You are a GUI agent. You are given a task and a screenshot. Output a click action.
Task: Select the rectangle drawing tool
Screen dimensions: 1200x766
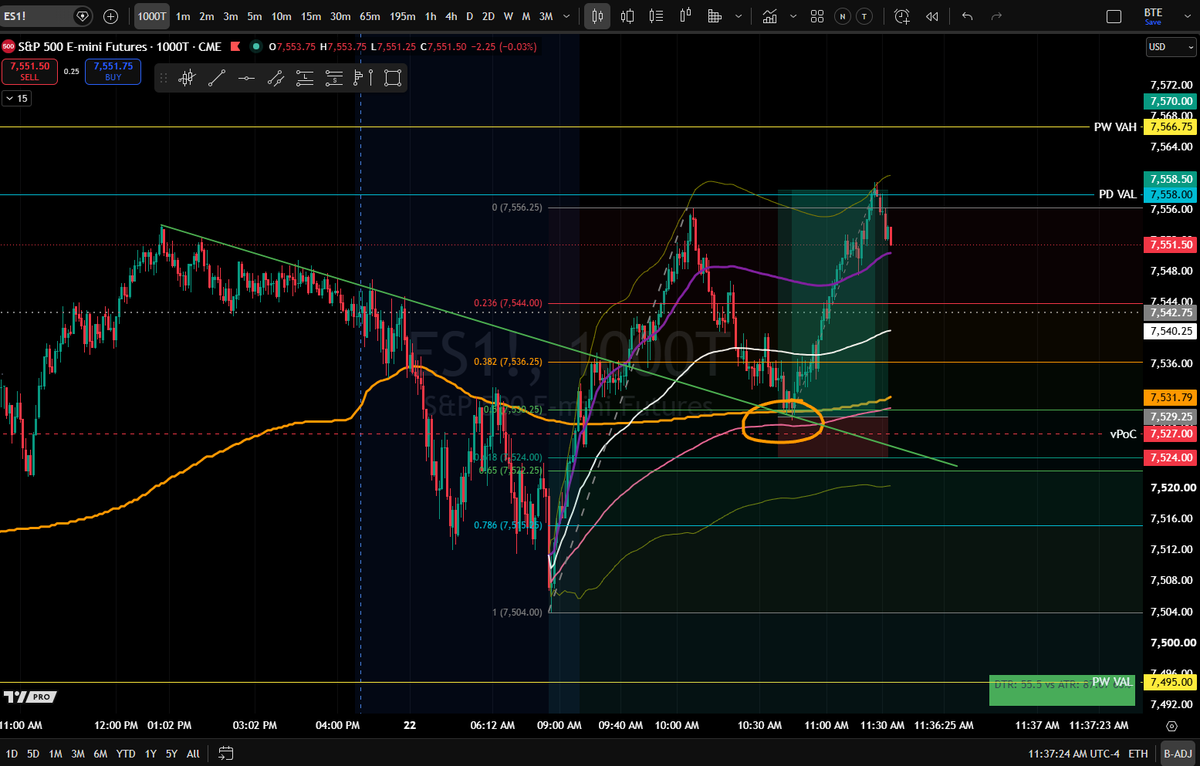(392, 78)
